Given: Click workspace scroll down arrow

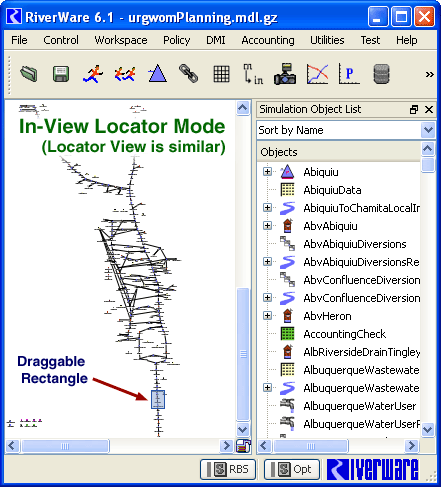Looking at the screenshot, I should pyautogui.click(x=243, y=430).
